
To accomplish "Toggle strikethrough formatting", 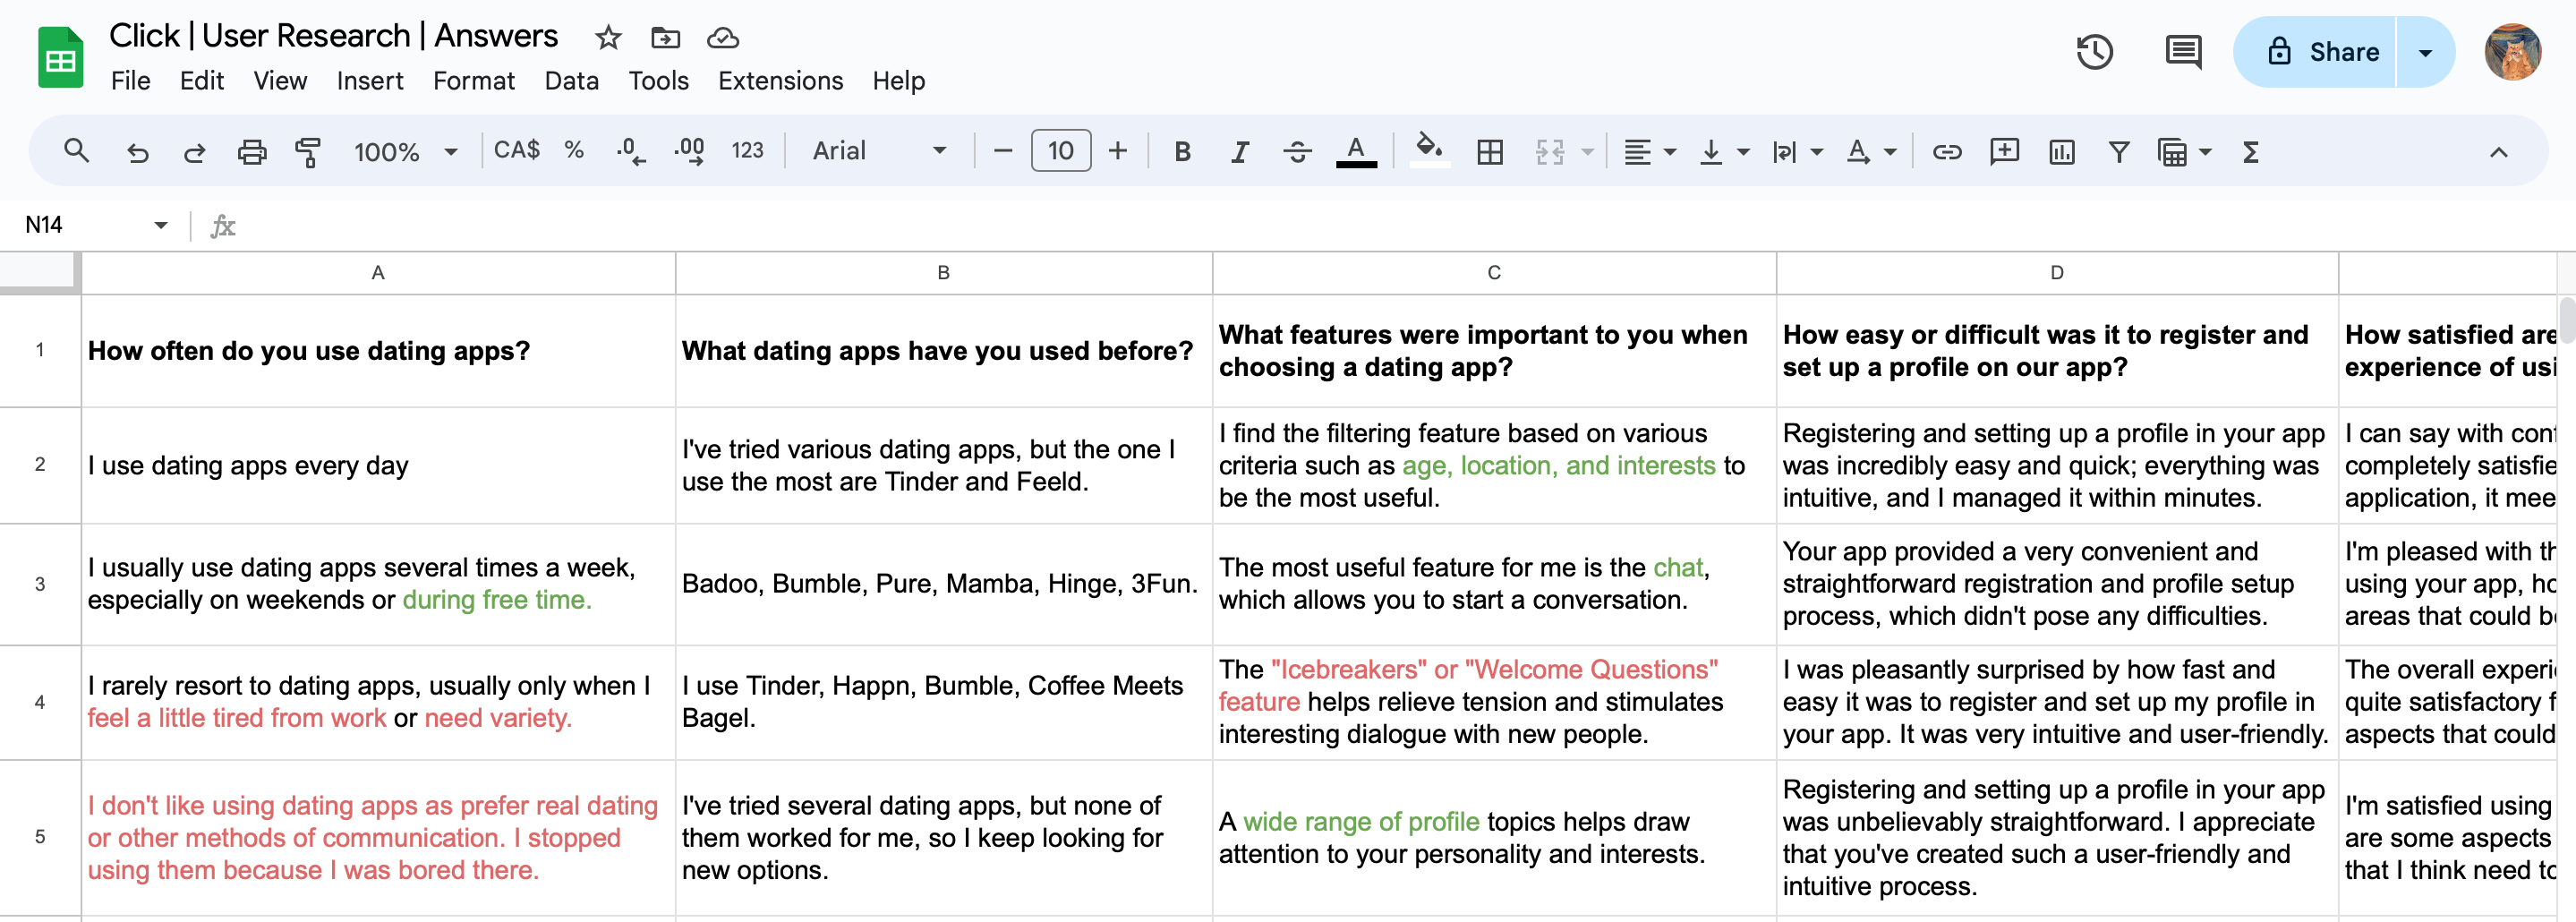I will tap(1297, 152).
